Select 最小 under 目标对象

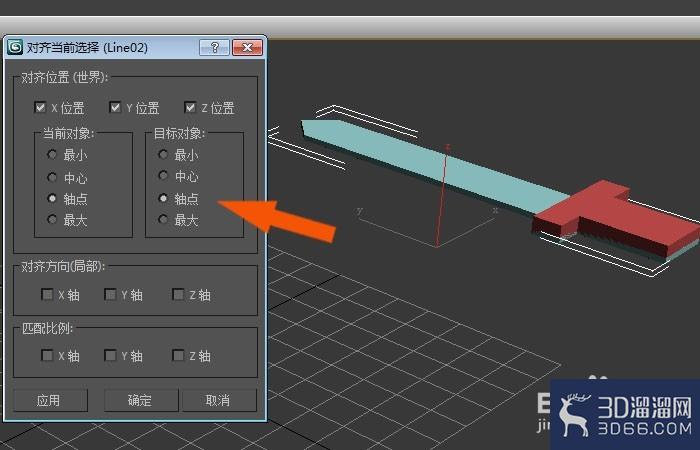163,154
